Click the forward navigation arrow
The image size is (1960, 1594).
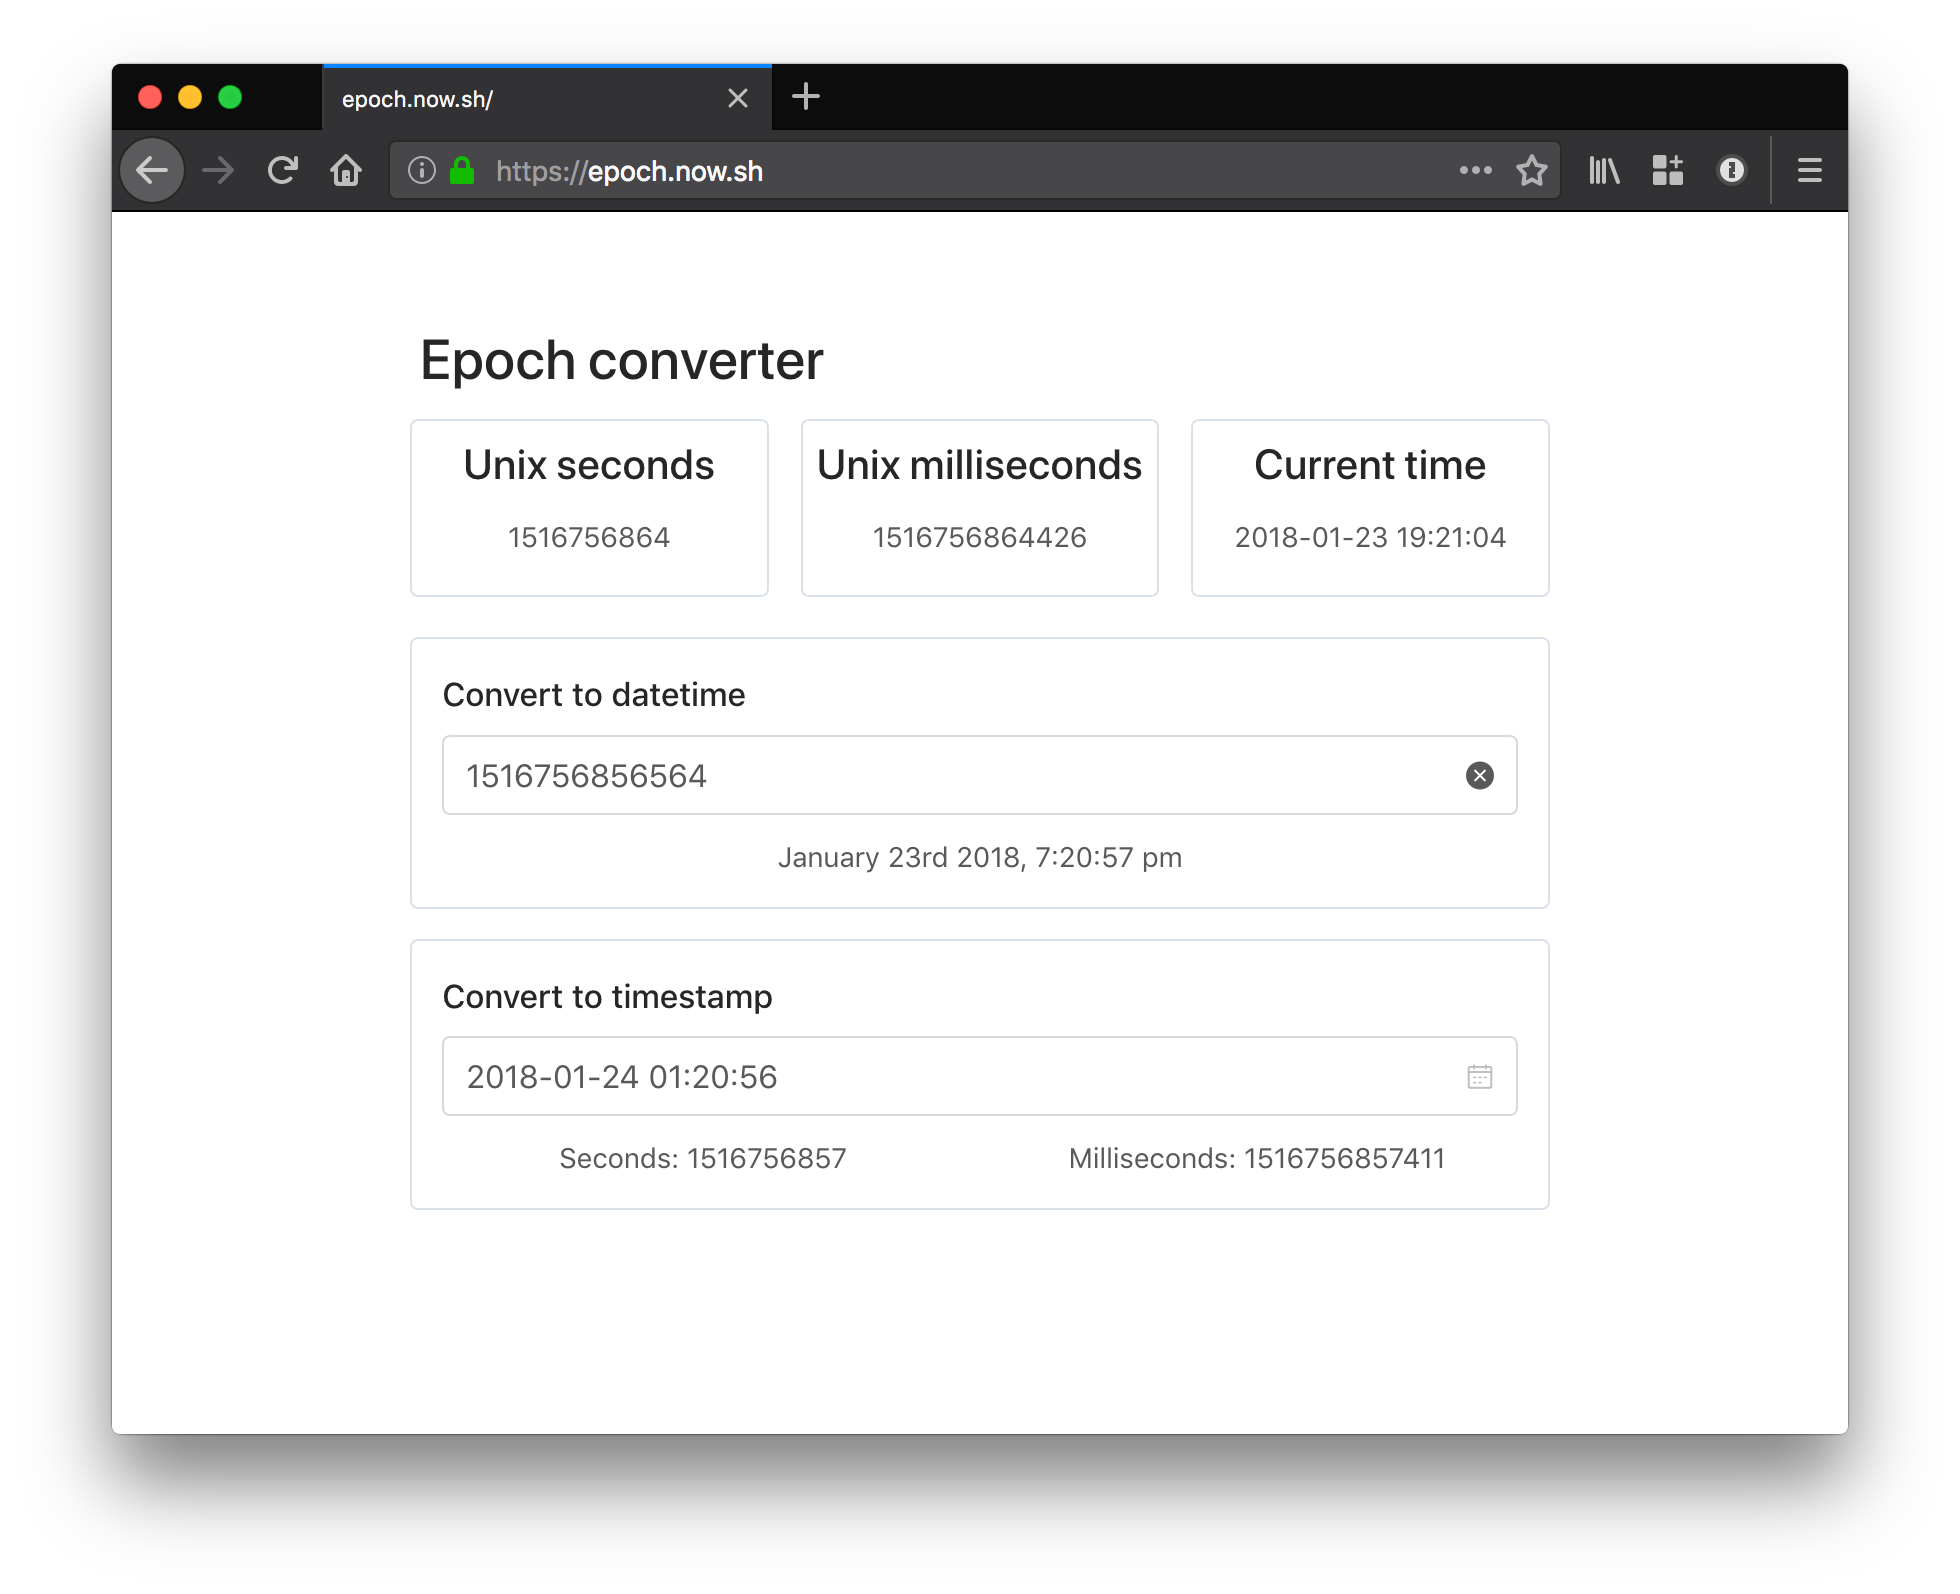[218, 171]
